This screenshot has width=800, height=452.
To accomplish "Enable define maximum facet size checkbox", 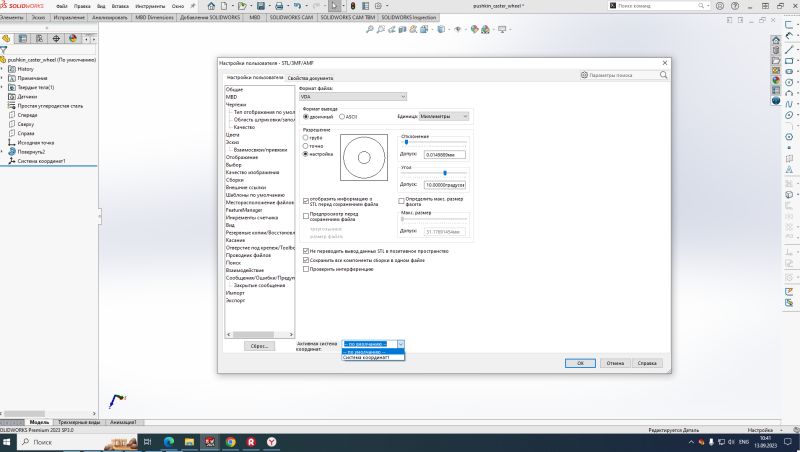I will [401, 202].
